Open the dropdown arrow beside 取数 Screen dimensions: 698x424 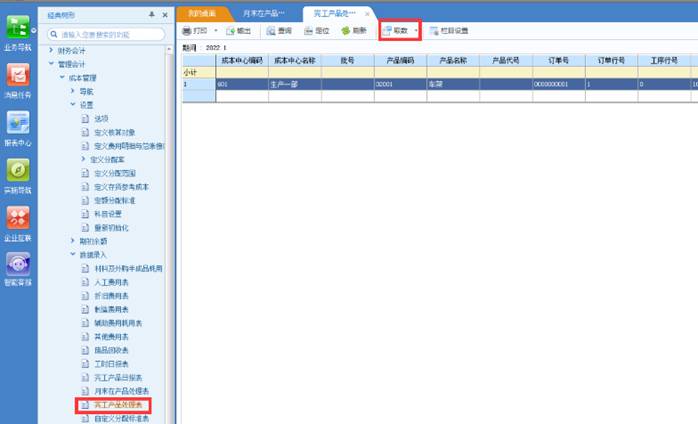pos(416,31)
